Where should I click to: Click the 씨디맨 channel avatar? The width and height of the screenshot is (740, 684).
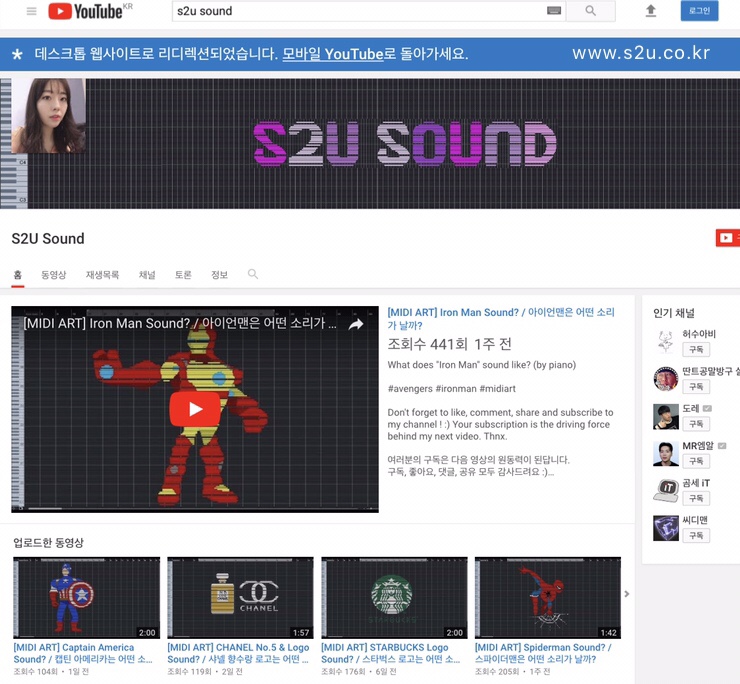tap(665, 528)
